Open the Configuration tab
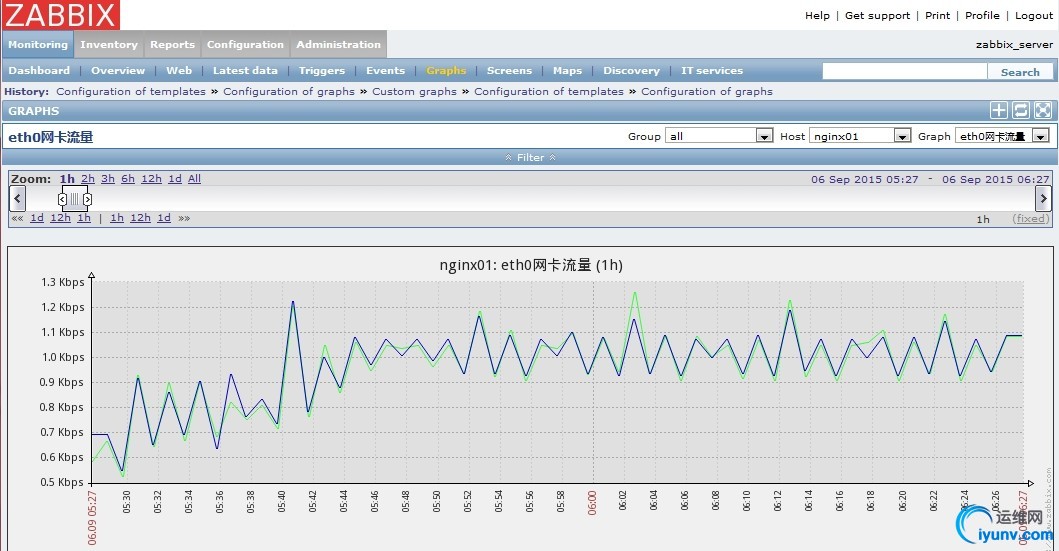1059x551 pixels. point(245,45)
